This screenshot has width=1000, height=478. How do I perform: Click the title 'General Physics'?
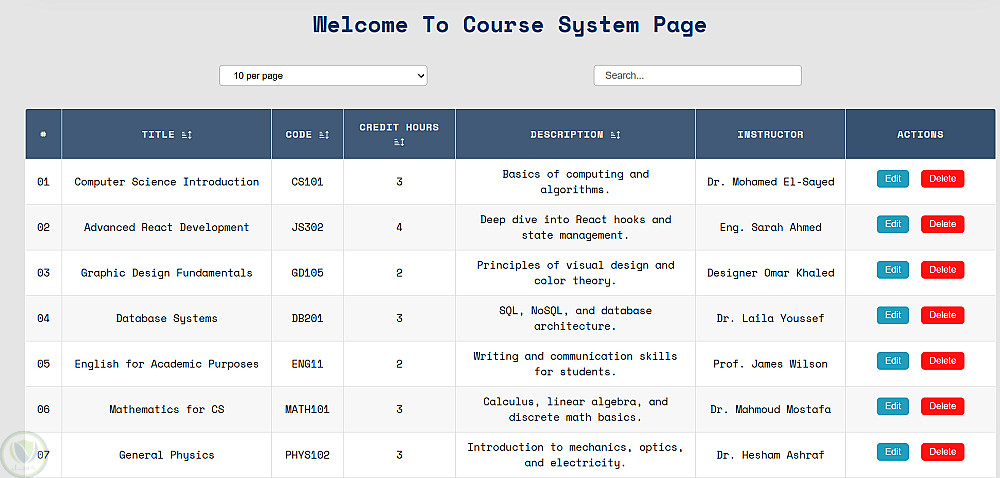166,455
